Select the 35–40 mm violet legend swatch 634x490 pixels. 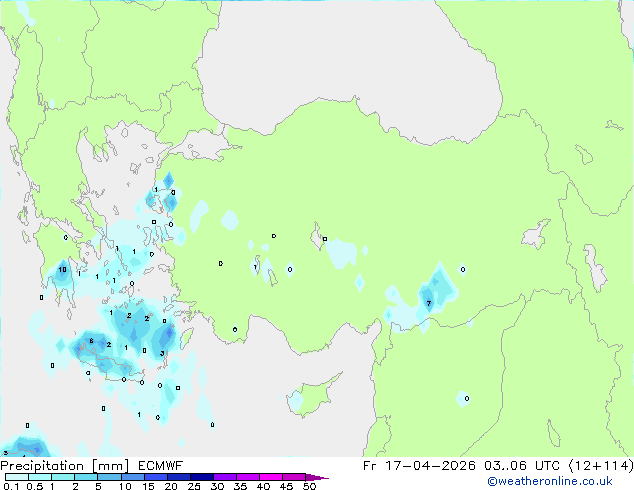[x=248, y=477]
